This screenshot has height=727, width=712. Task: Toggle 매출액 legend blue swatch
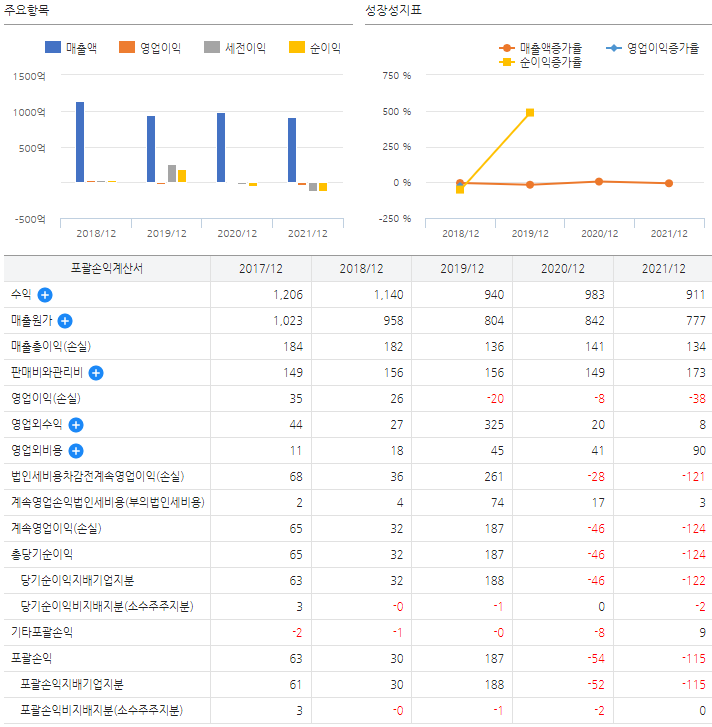(53, 47)
